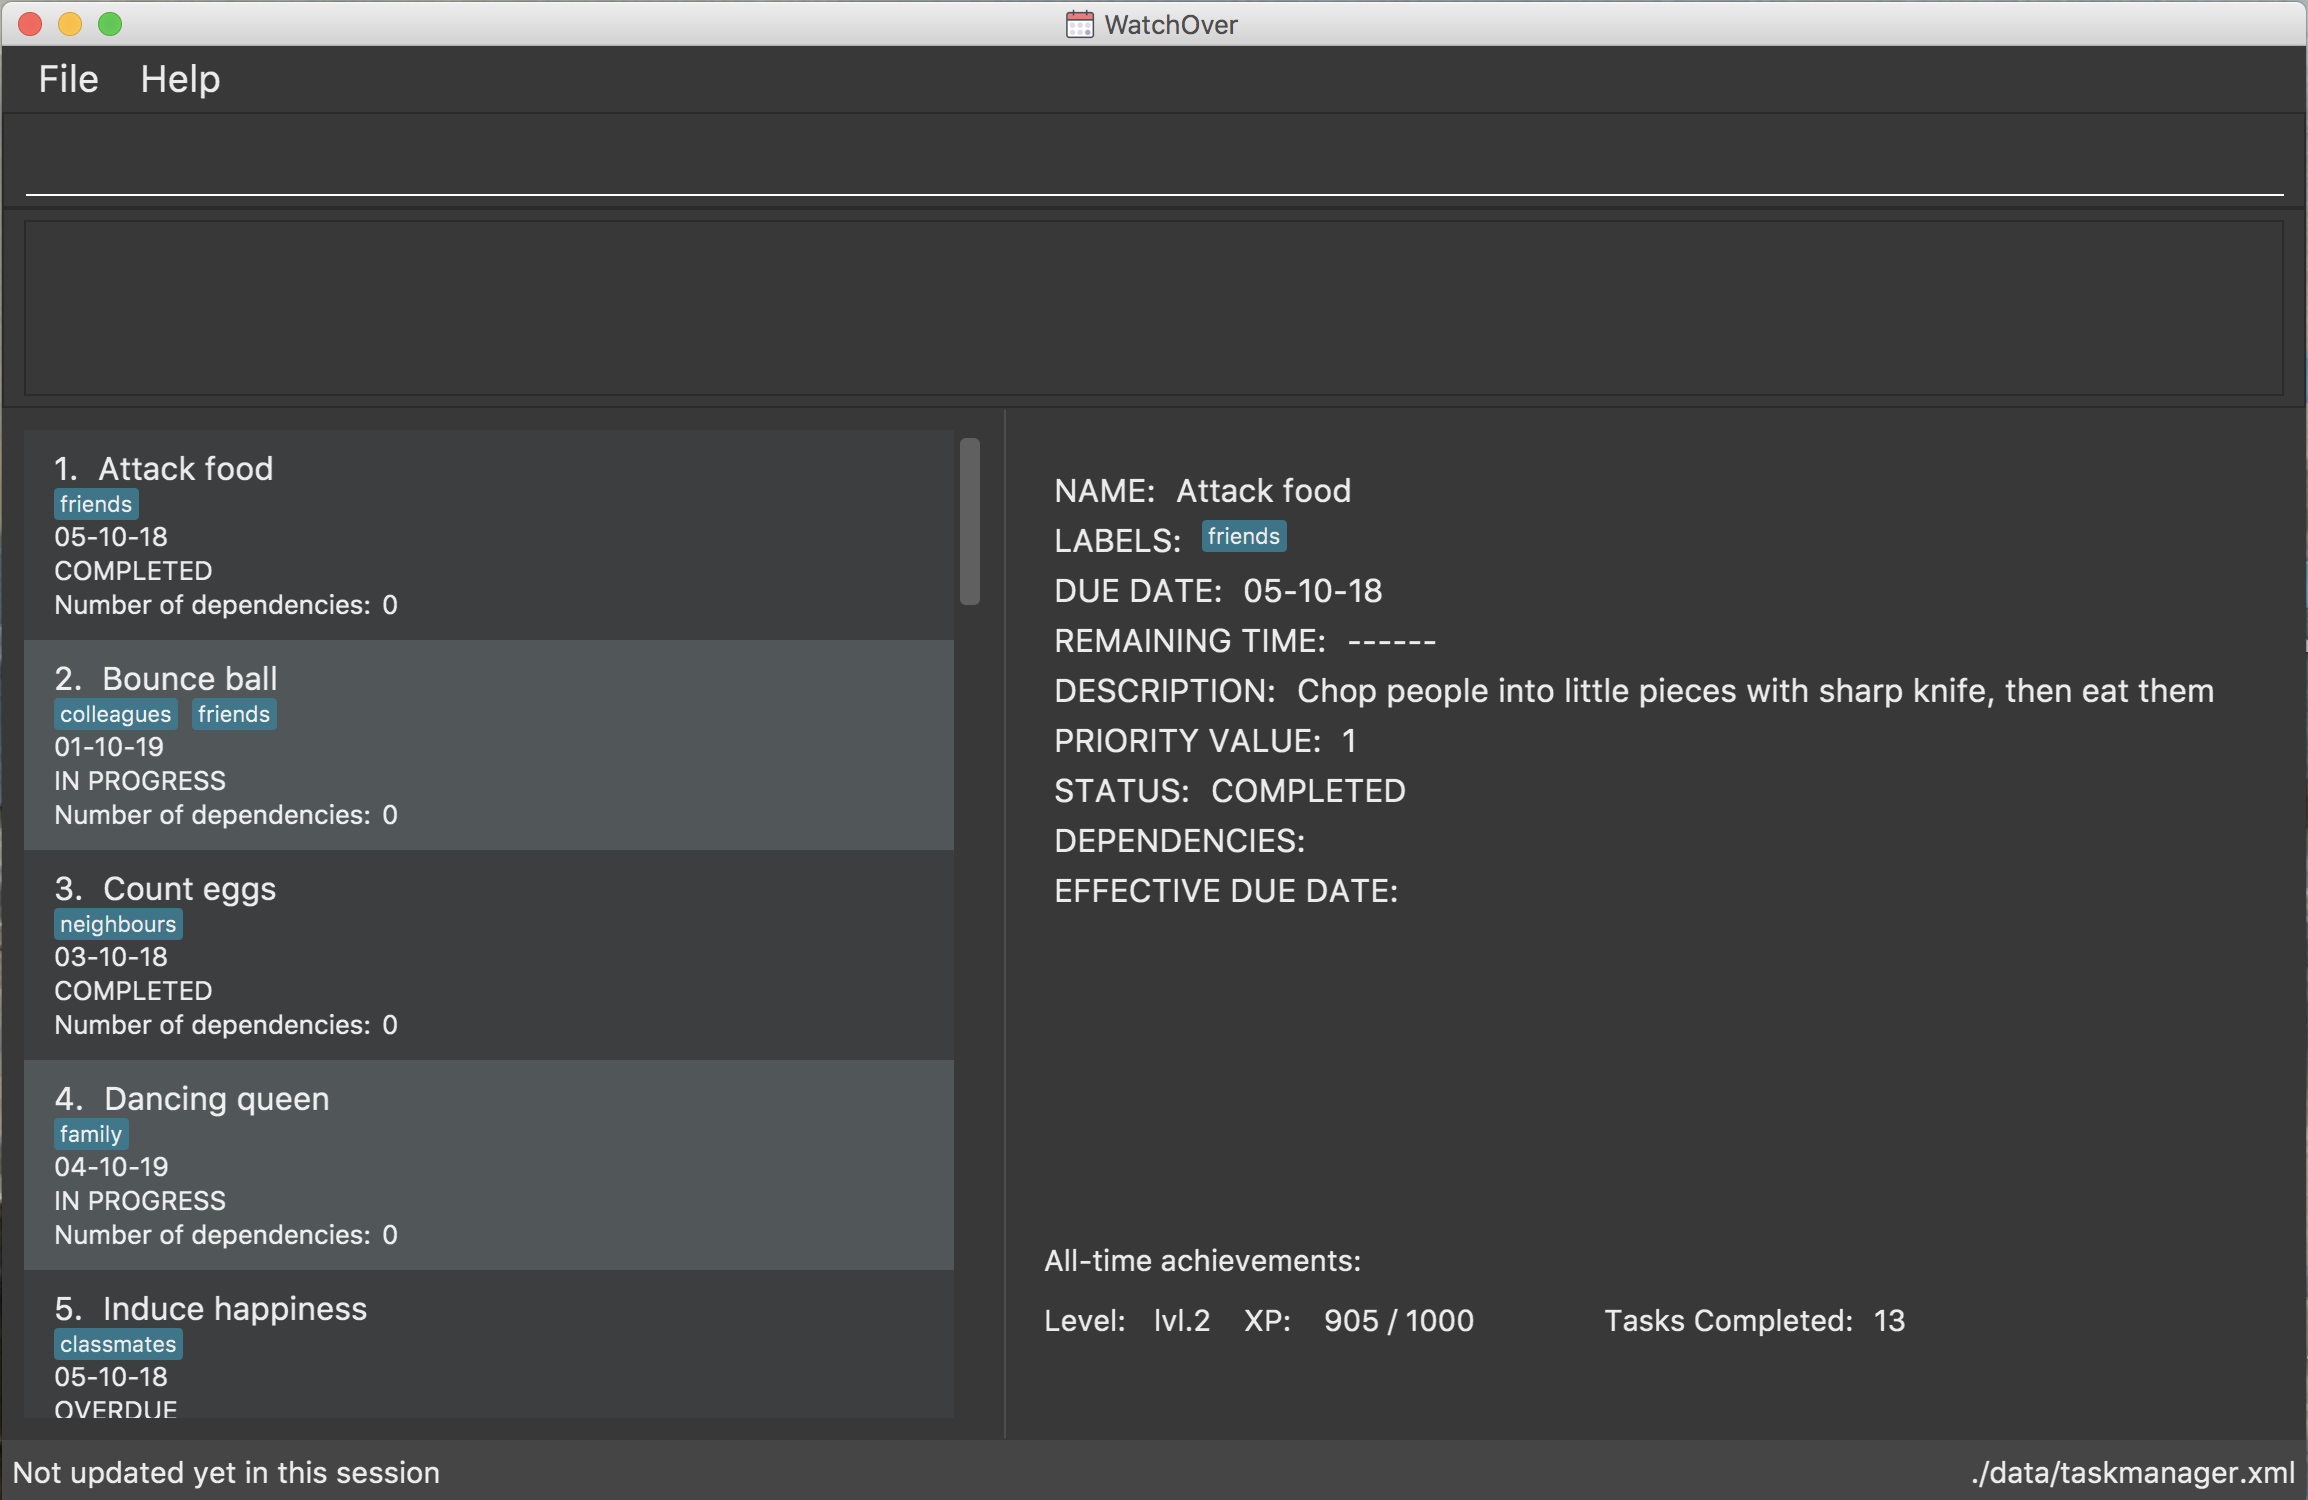Click date 01-10-19 on Bounce ball
The image size is (2308, 1500).
pos(109,747)
